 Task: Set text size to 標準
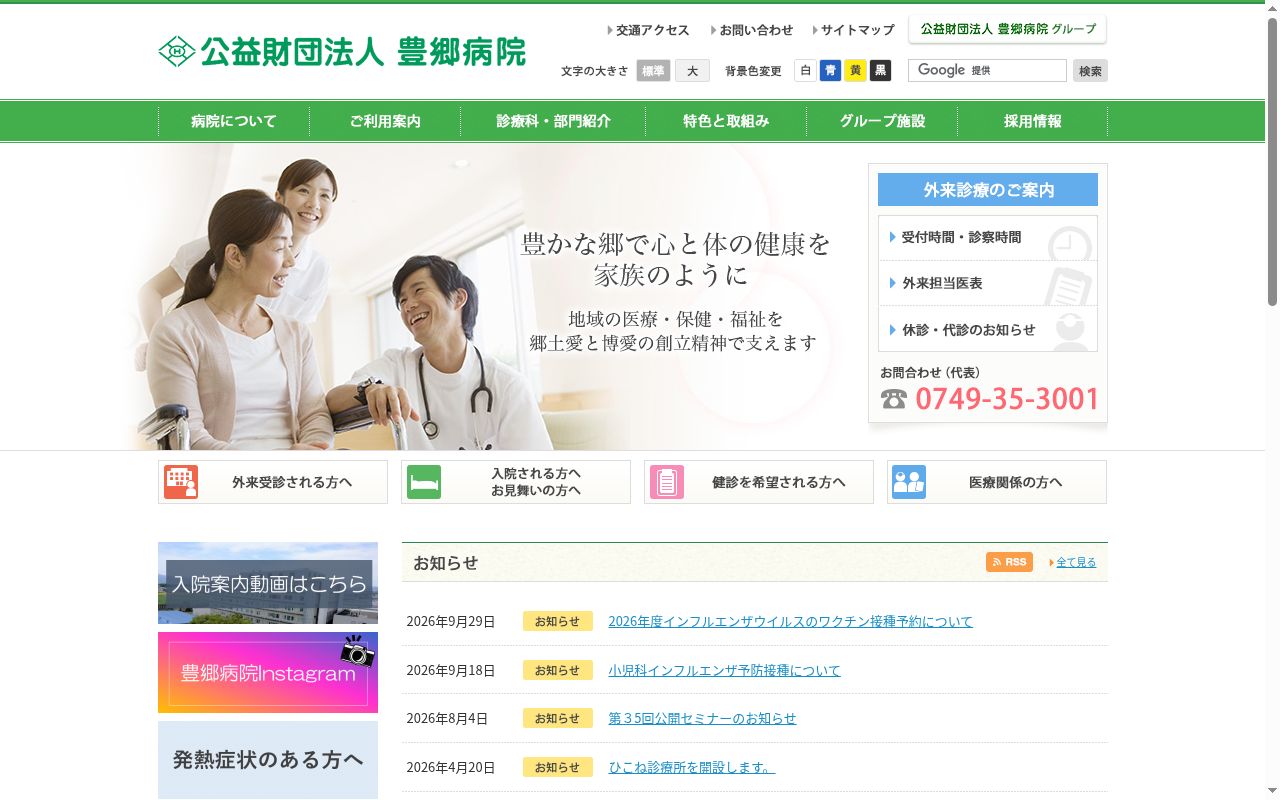click(x=653, y=71)
